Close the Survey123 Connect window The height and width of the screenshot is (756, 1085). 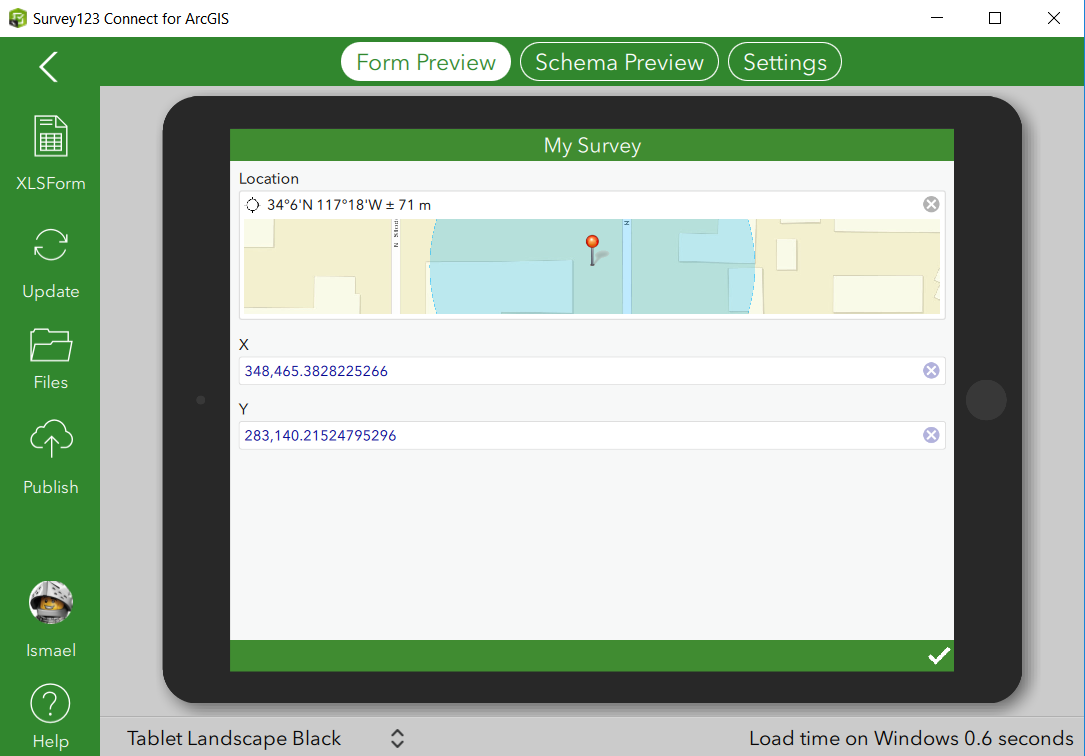(x=1054, y=18)
